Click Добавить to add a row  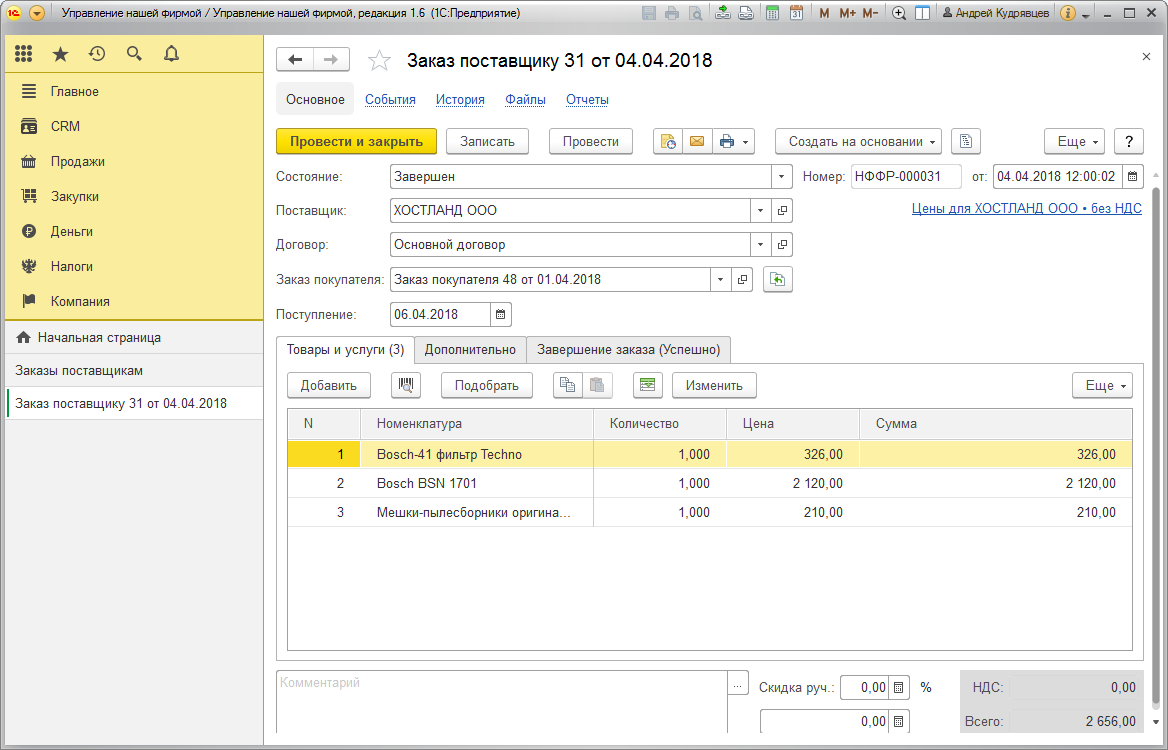328,385
